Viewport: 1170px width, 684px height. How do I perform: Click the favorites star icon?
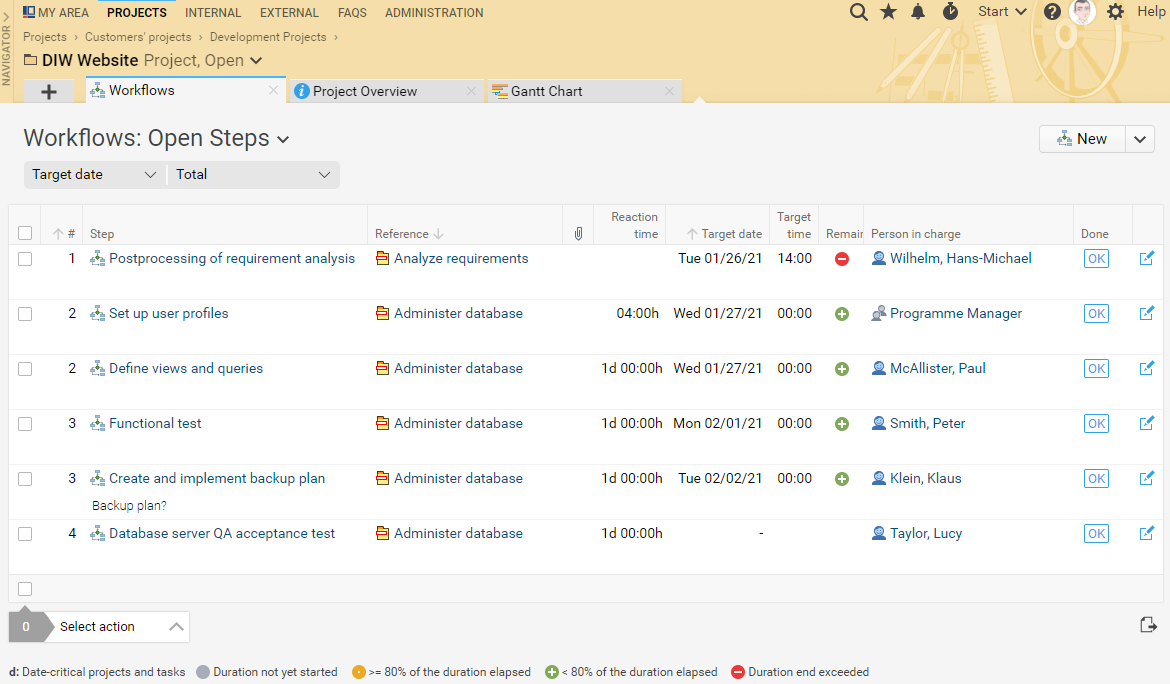point(888,12)
